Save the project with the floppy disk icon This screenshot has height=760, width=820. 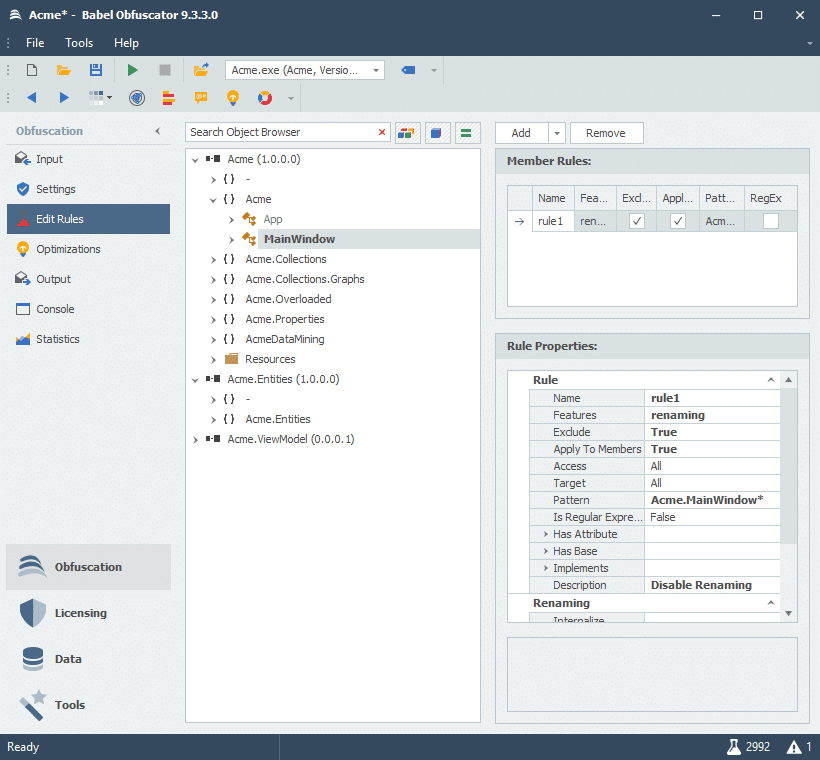click(x=96, y=70)
